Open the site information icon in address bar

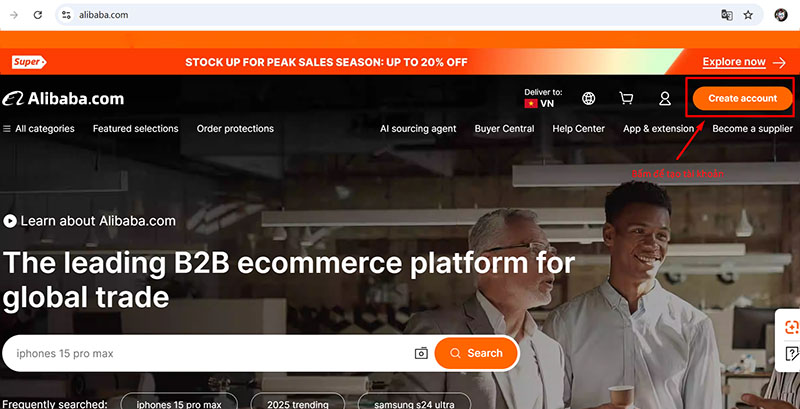click(66, 15)
